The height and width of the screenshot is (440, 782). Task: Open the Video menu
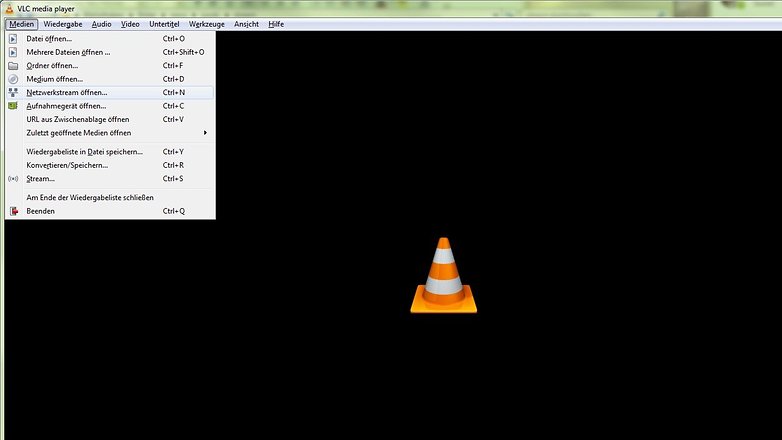click(130, 24)
